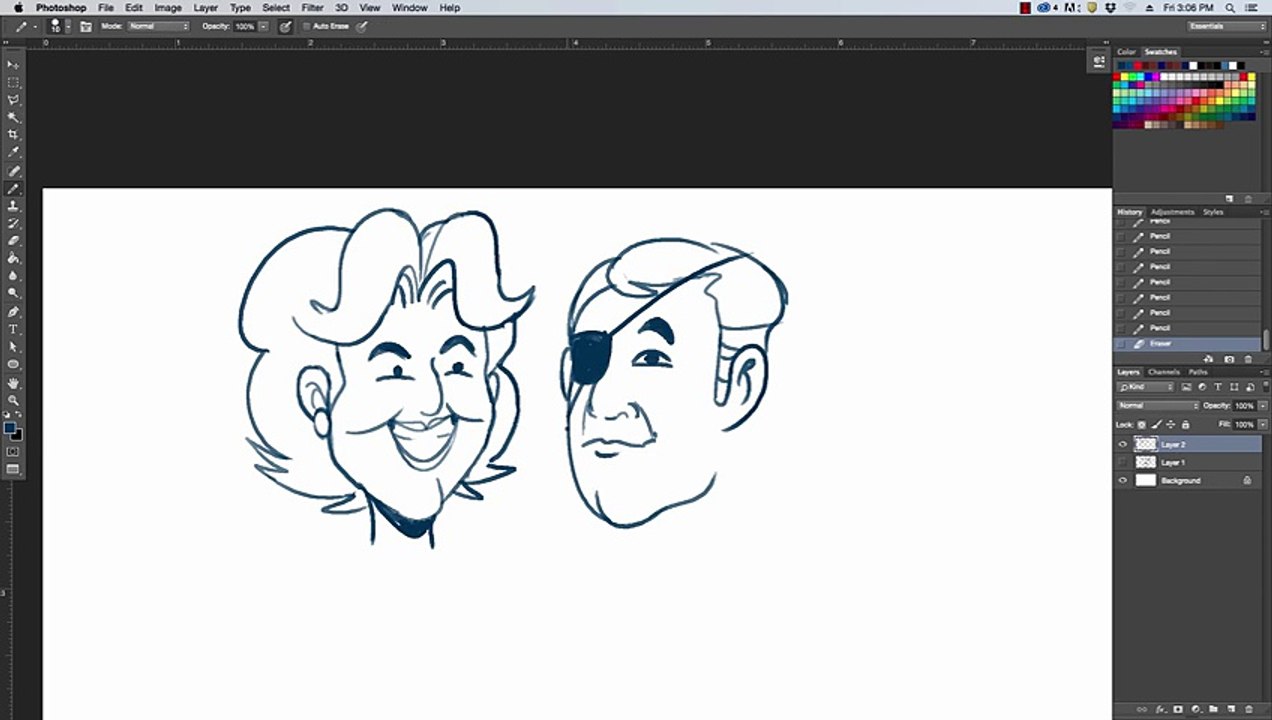Select the History Brush tool
The image size is (1272, 720).
tap(14, 223)
